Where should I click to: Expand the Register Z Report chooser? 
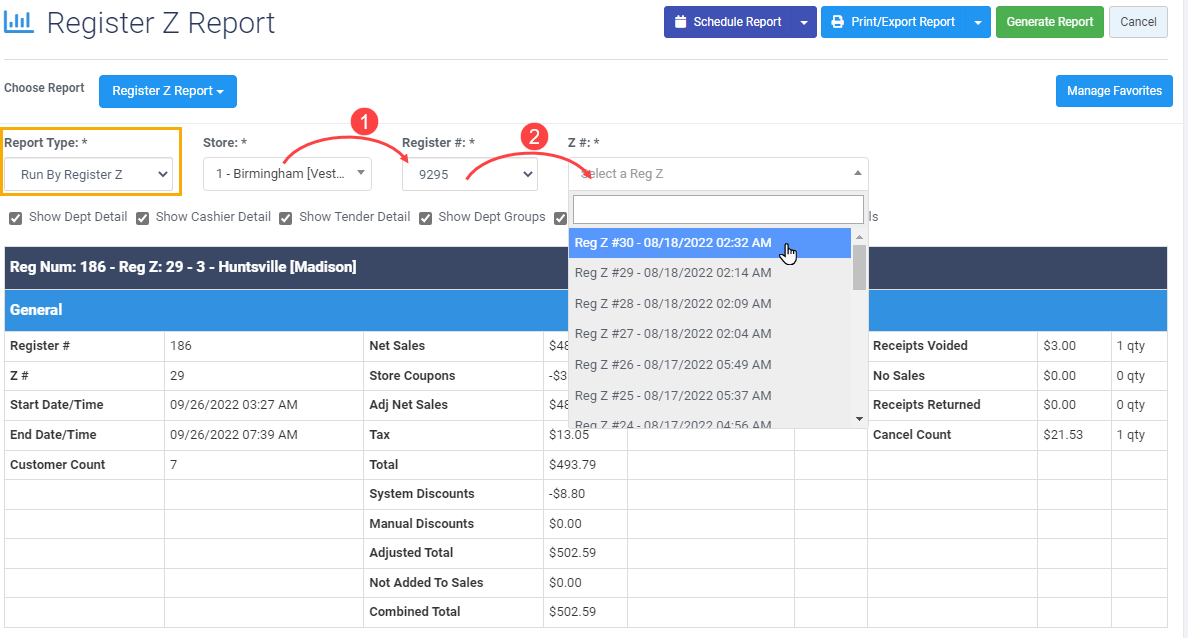[167, 91]
